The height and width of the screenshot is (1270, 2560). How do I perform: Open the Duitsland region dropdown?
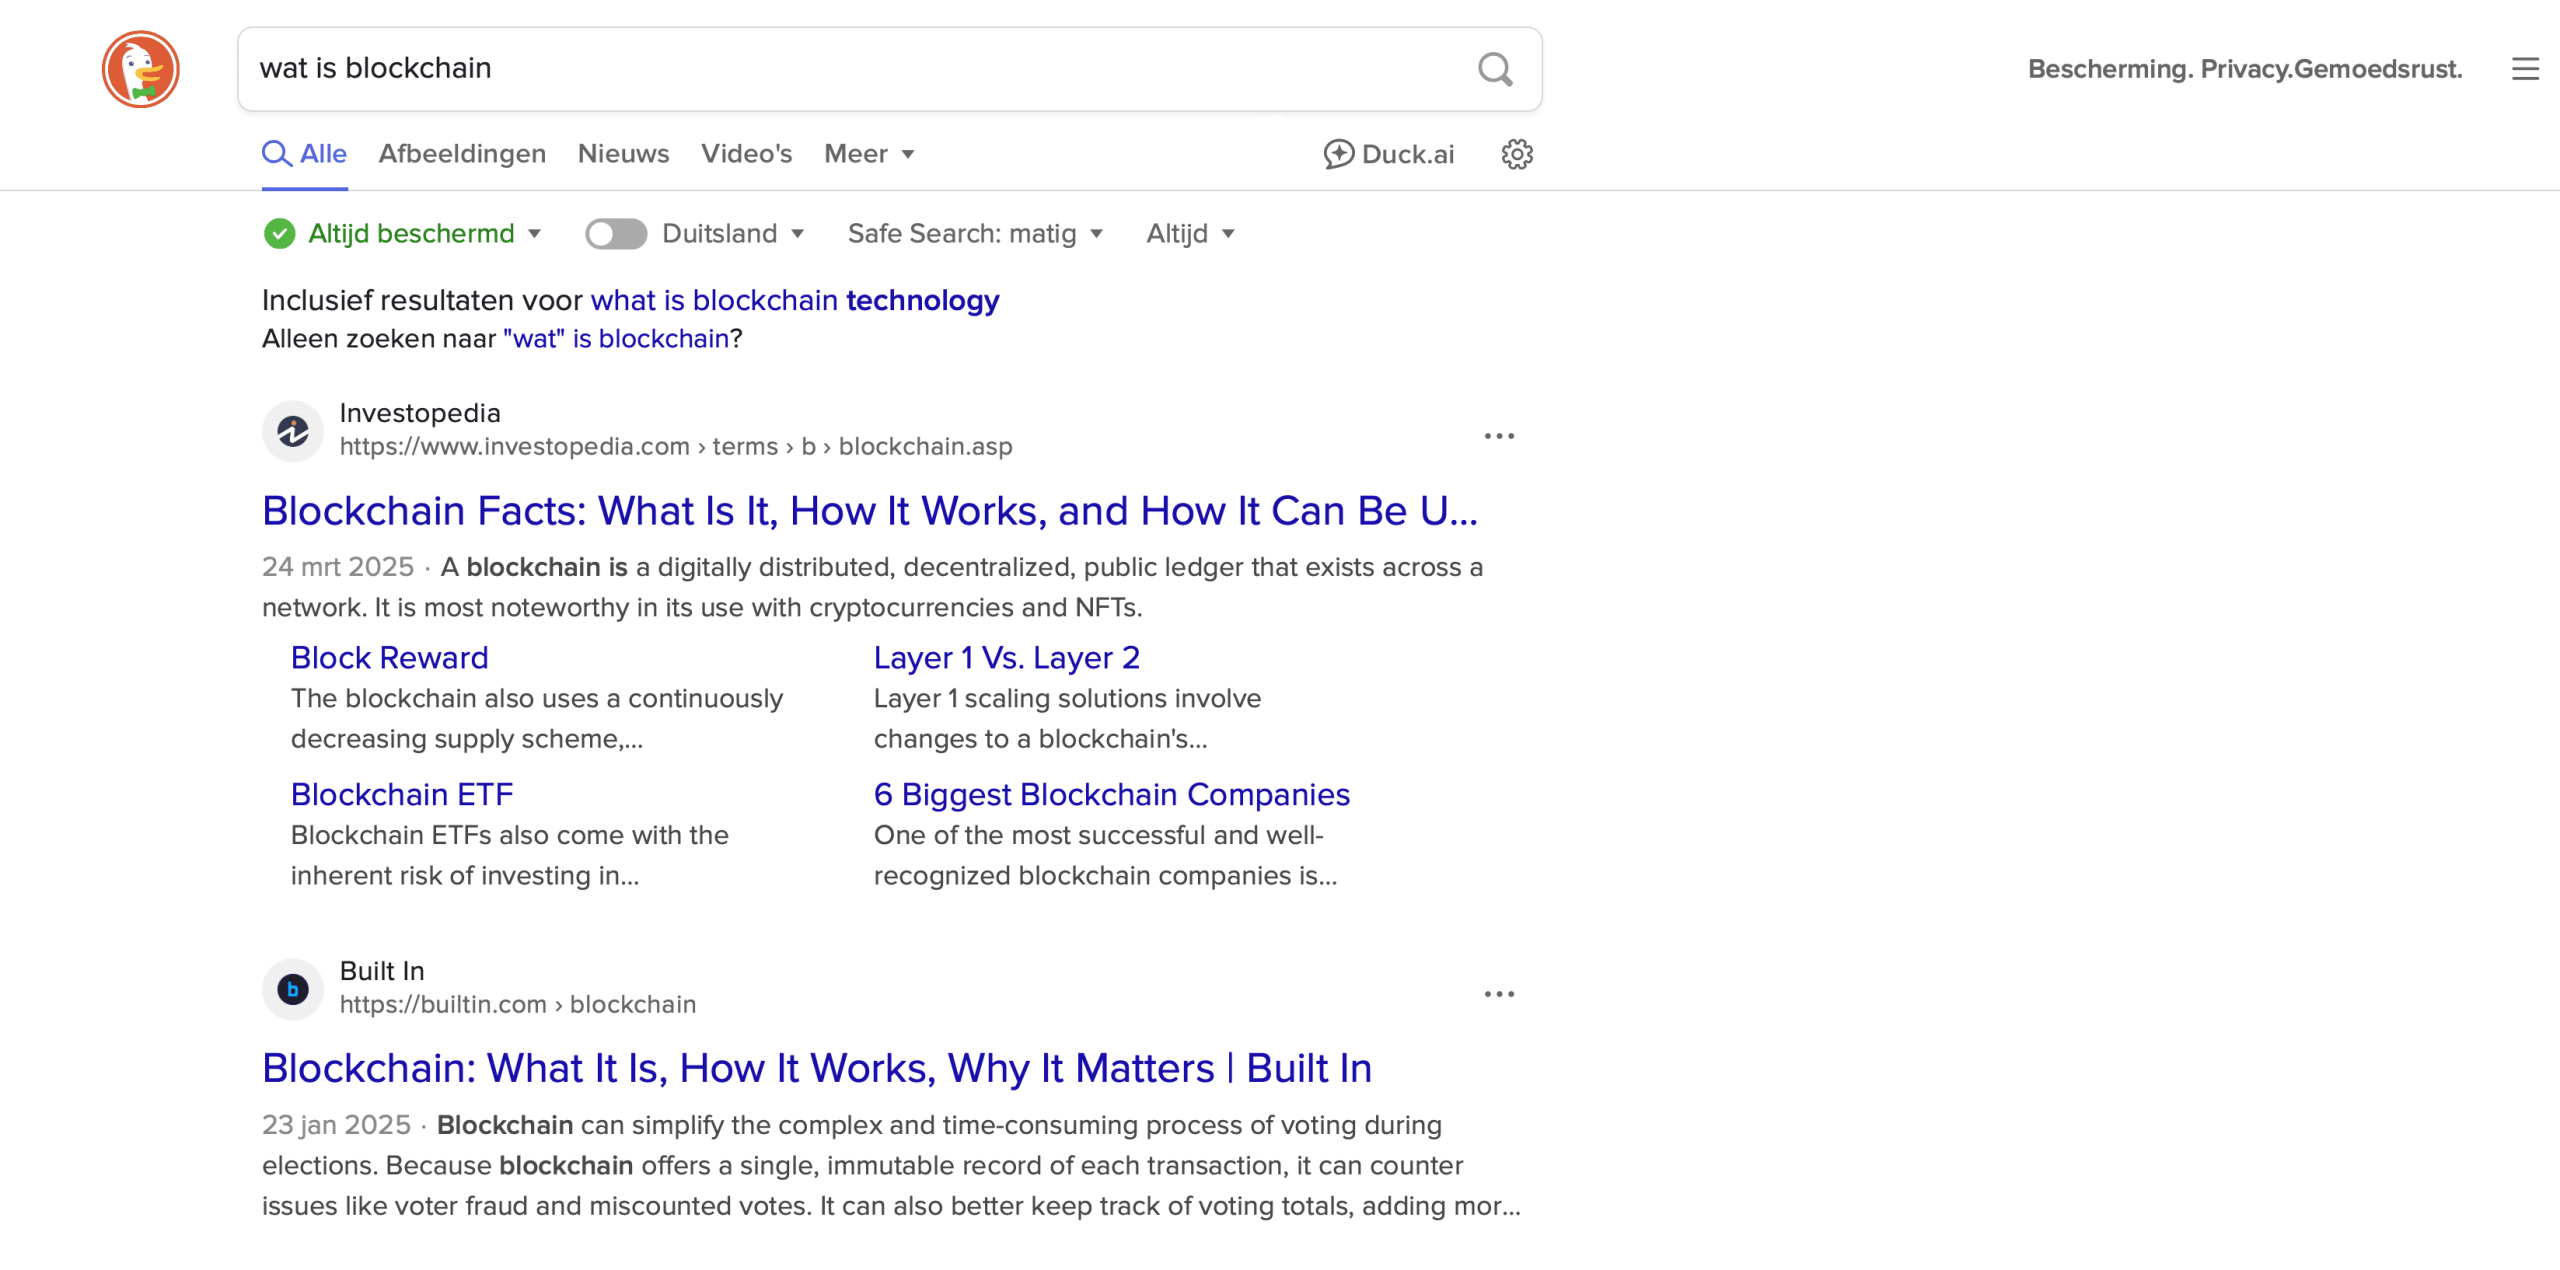point(733,234)
